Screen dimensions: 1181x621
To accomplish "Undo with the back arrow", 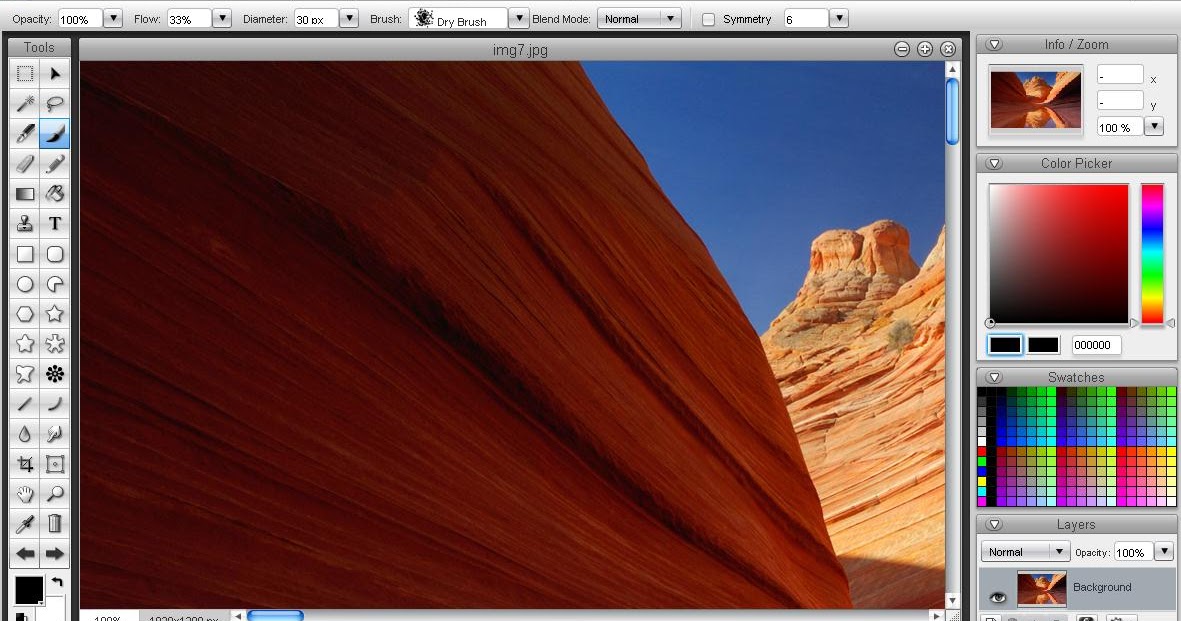I will click(x=25, y=553).
